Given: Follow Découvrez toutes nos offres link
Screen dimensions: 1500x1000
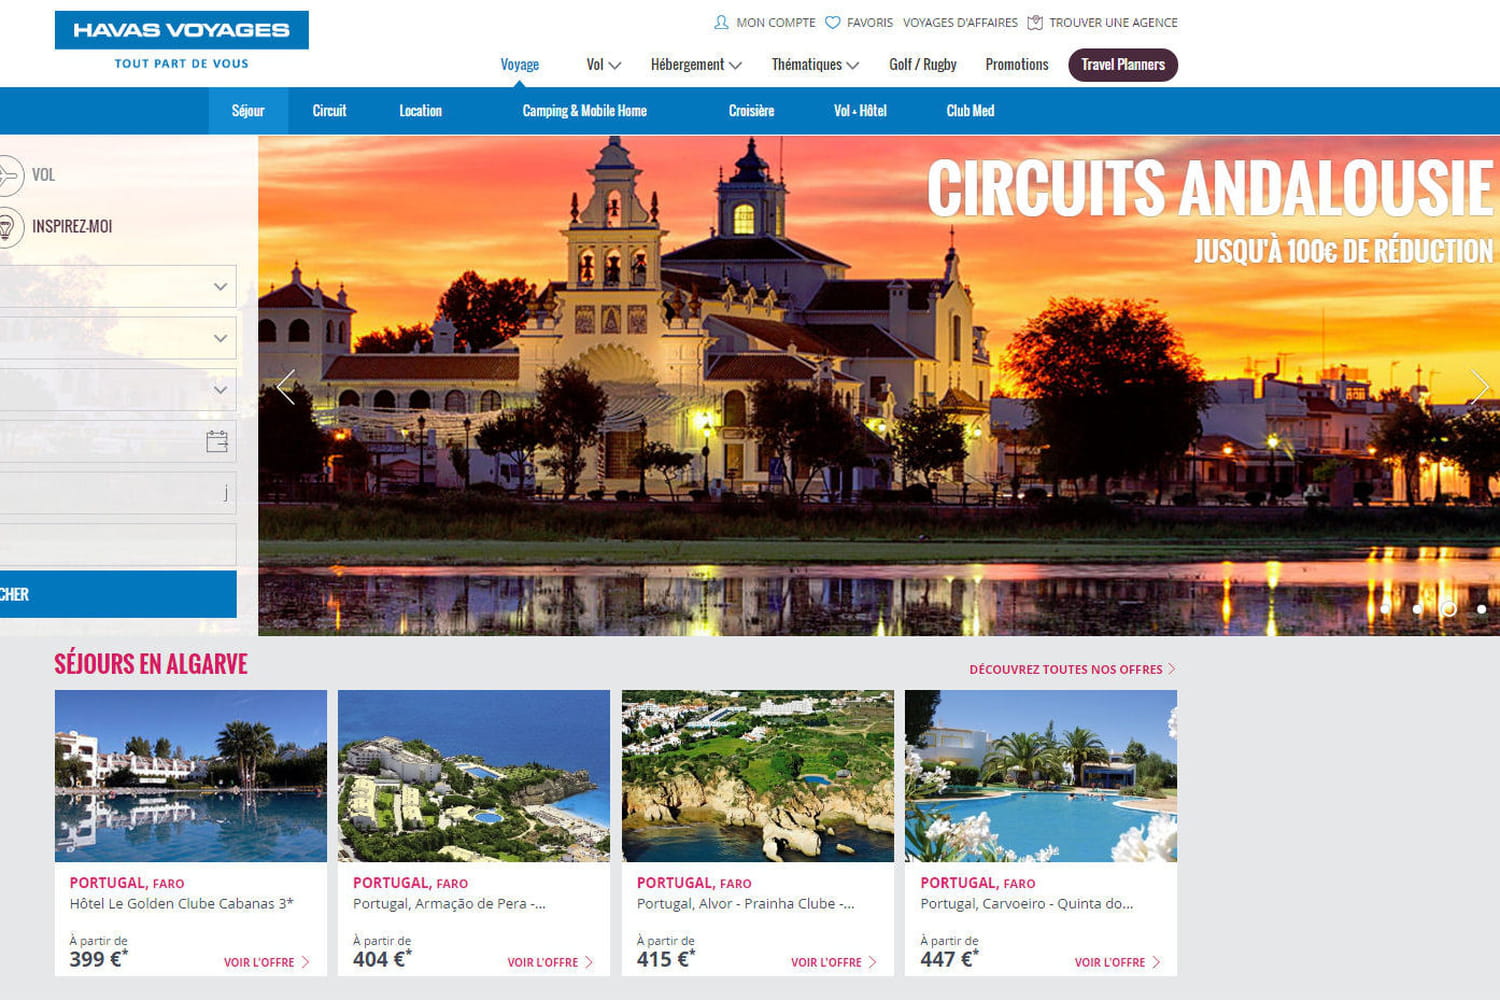Looking at the screenshot, I should (x=1072, y=669).
